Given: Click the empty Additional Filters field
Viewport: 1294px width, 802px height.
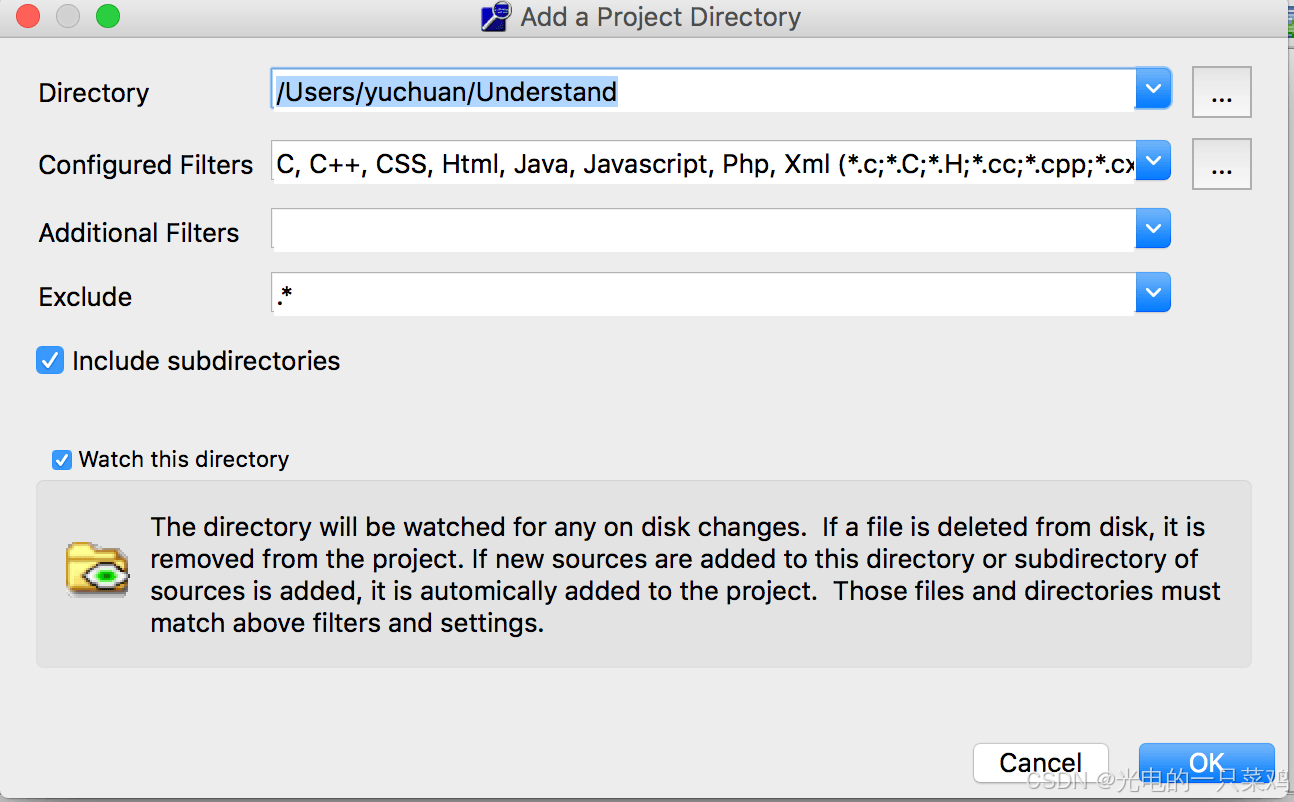Looking at the screenshot, I should pos(700,231).
